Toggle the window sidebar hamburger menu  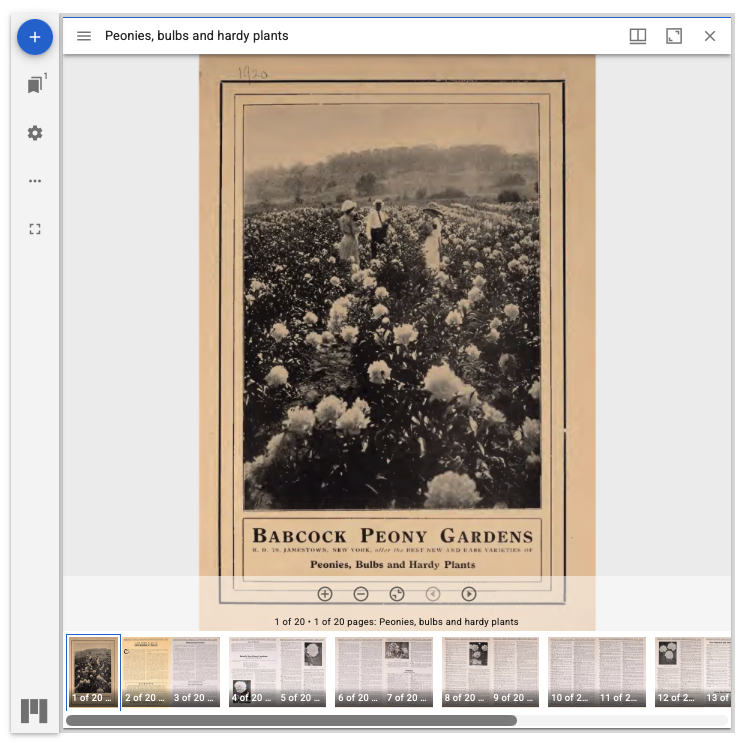click(84, 36)
